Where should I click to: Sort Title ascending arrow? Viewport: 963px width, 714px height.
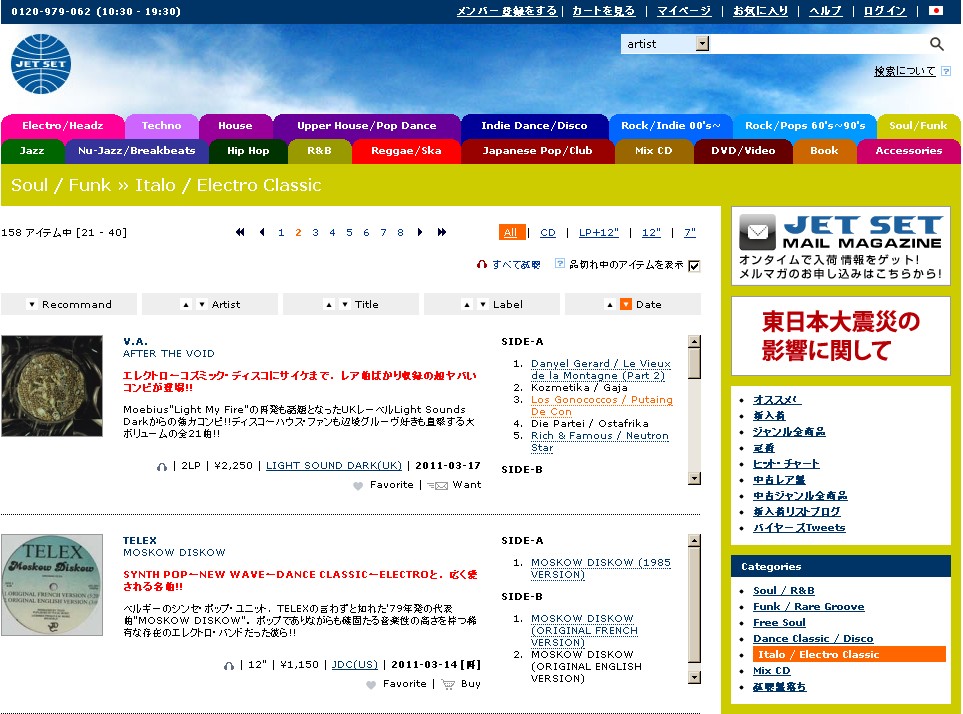coord(329,305)
